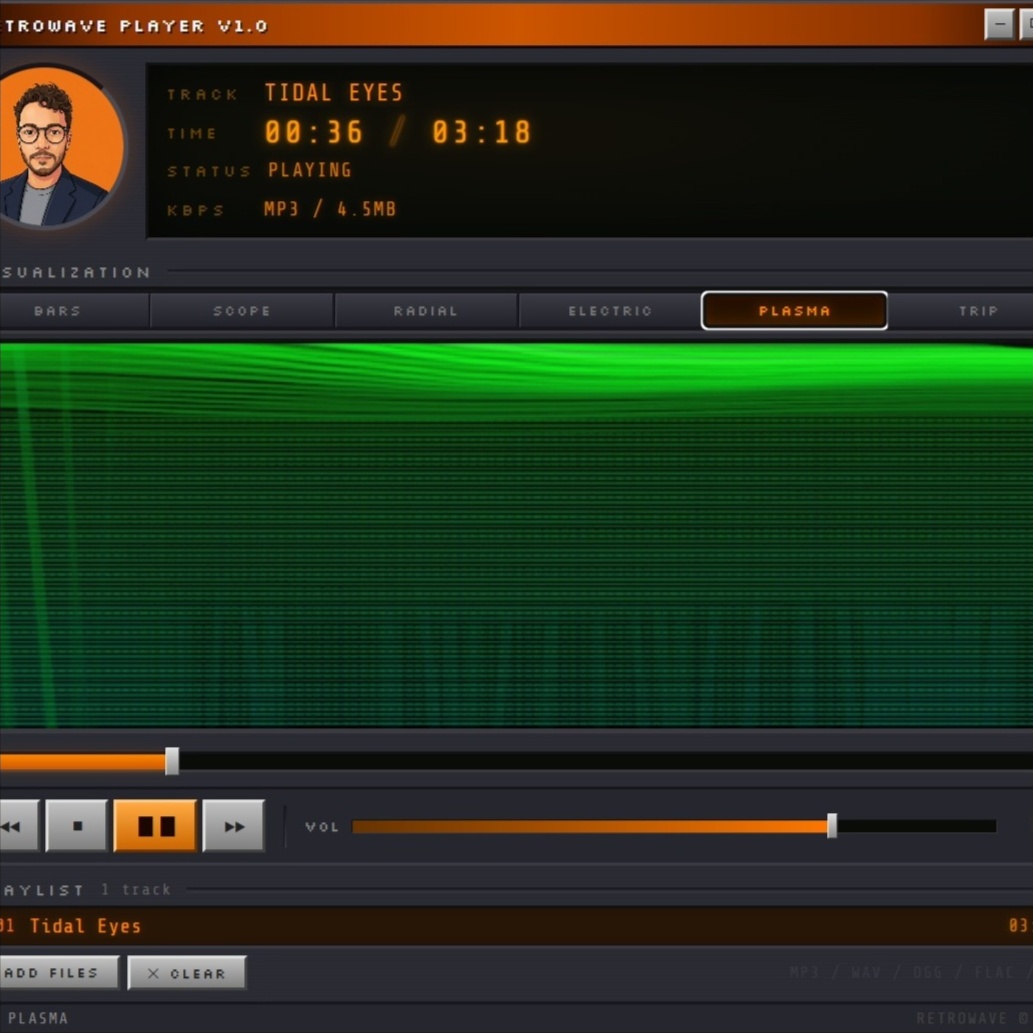This screenshot has height=1033, width=1033.
Task: Click ADD FILES to load music
Action: point(55,972)
